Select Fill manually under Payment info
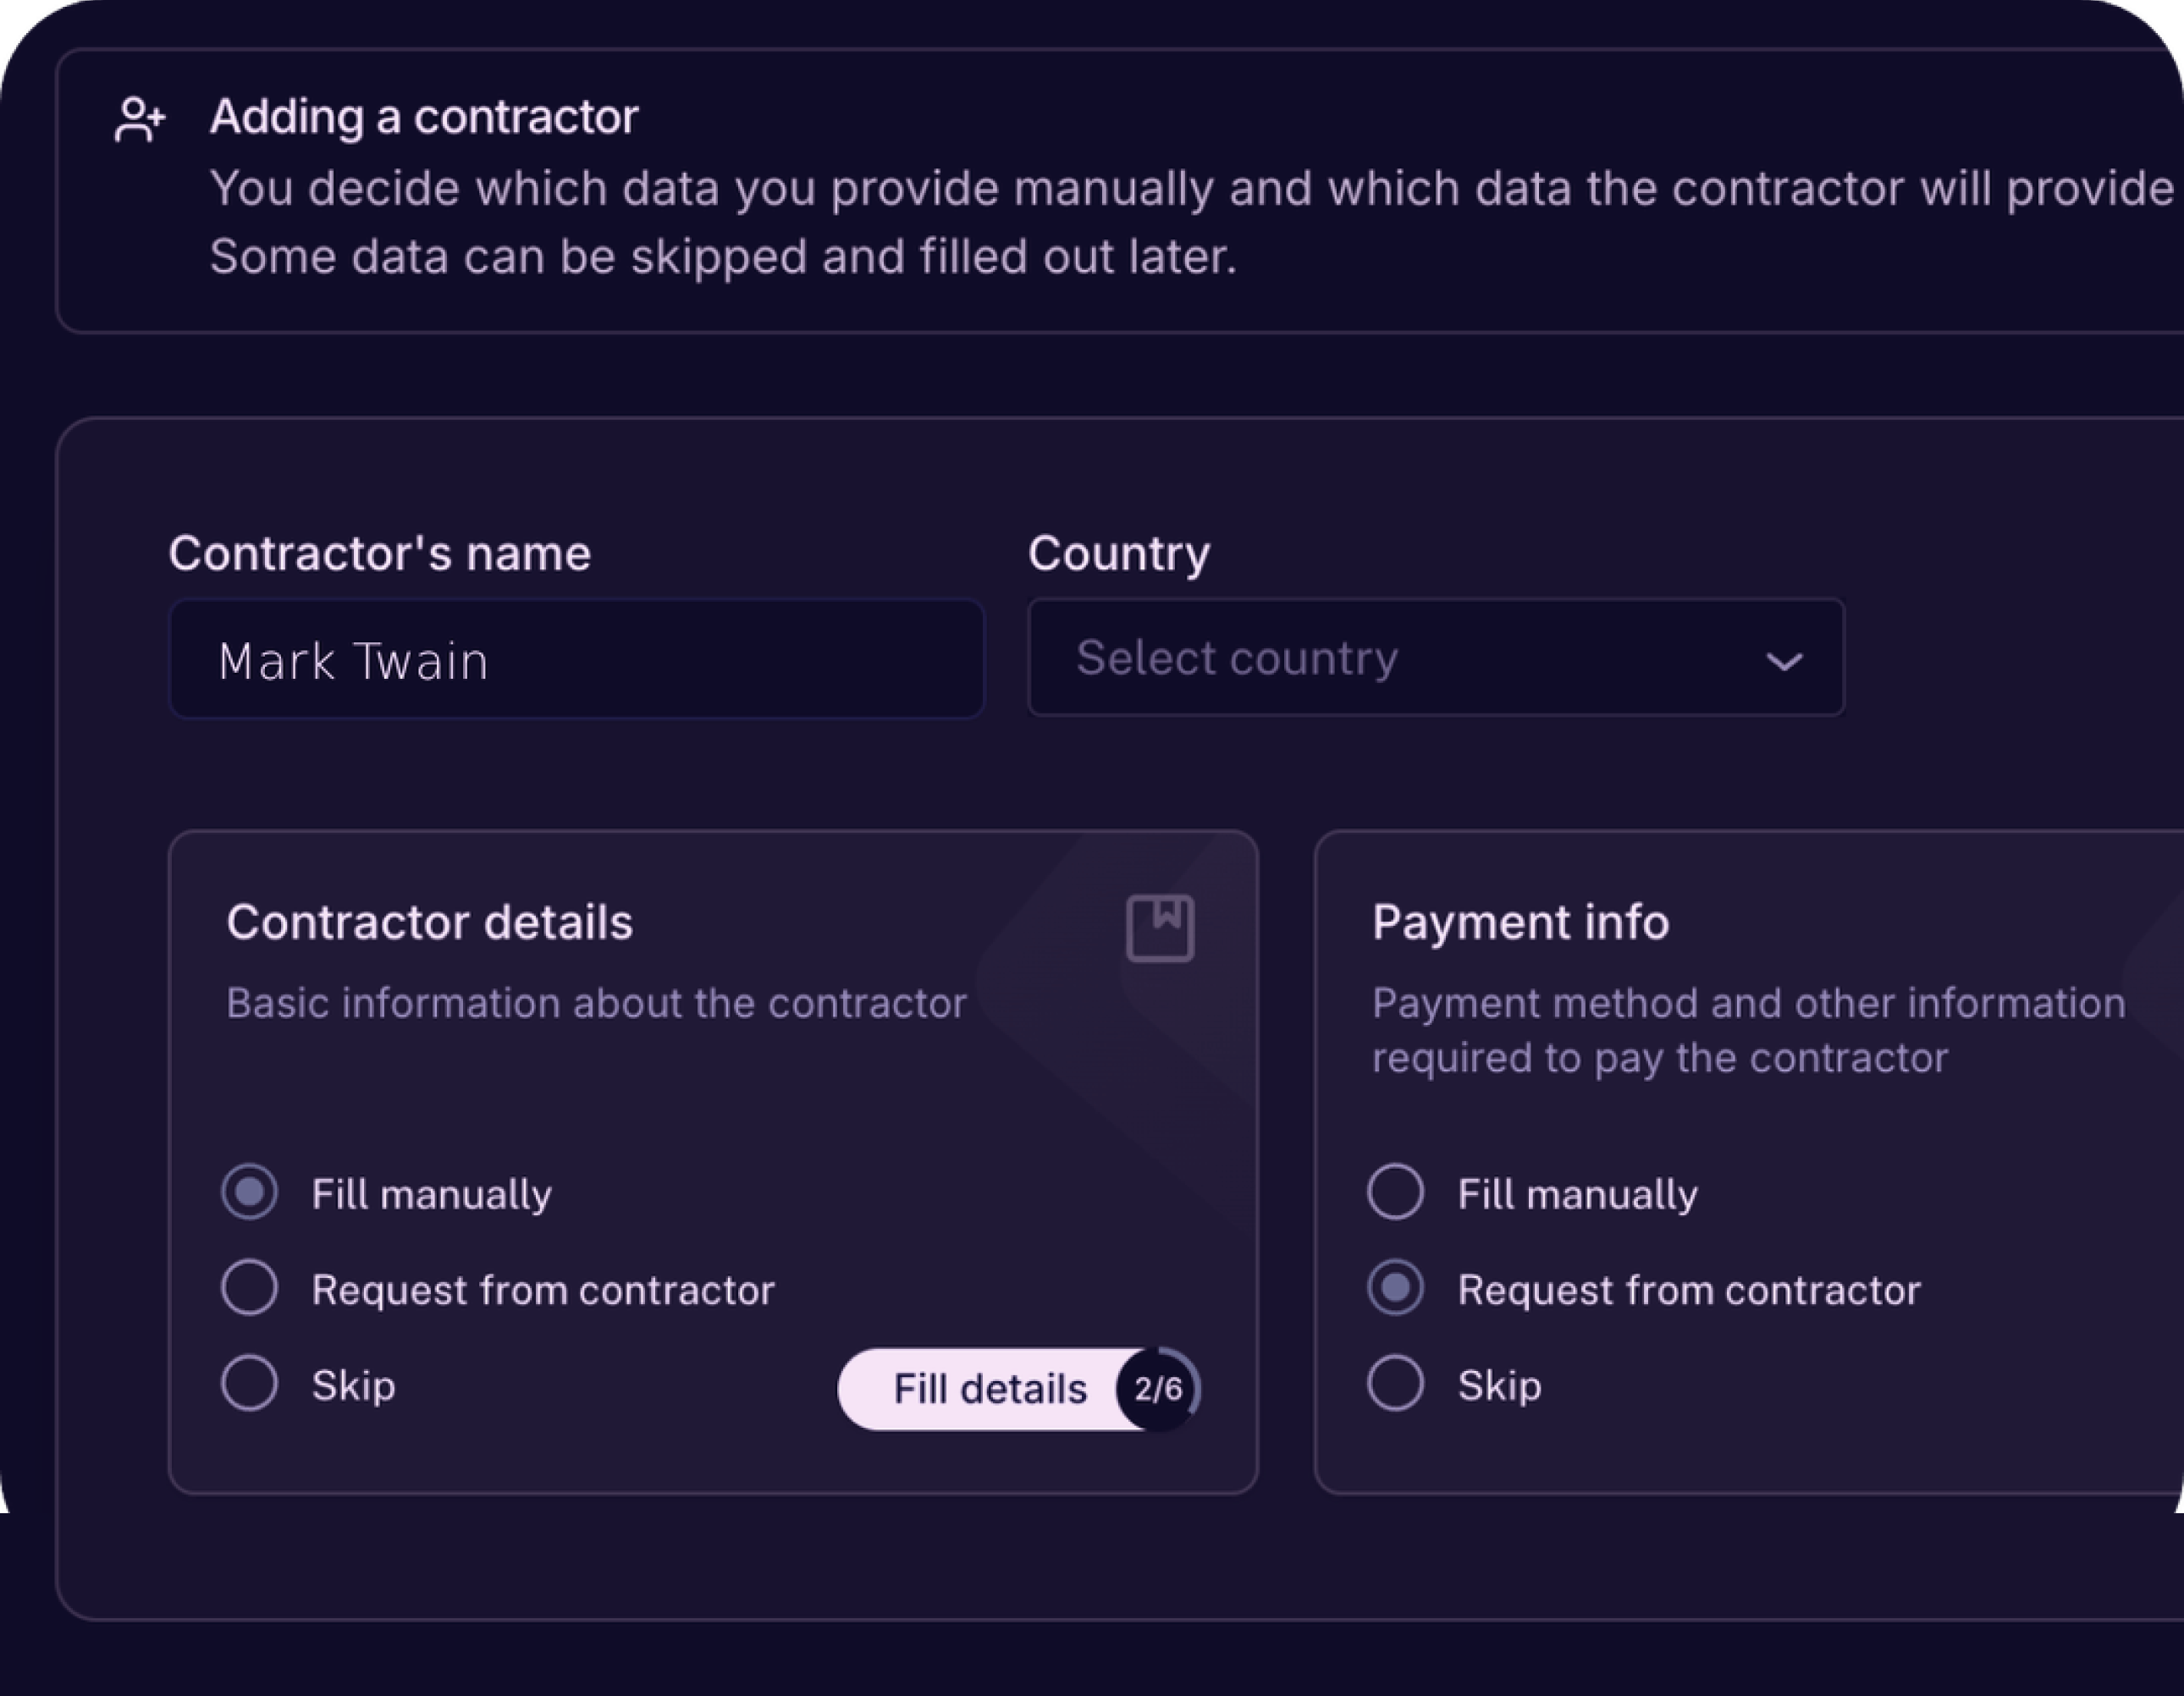 (1395, 1192)
